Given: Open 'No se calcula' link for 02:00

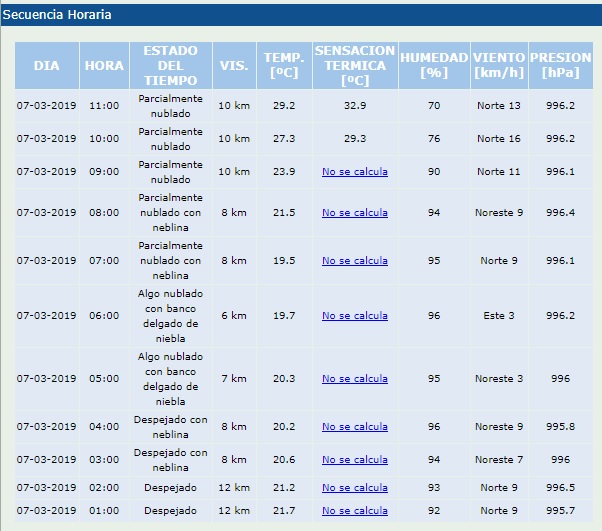Looking at the screenshot, I should [x=355, y=488].
